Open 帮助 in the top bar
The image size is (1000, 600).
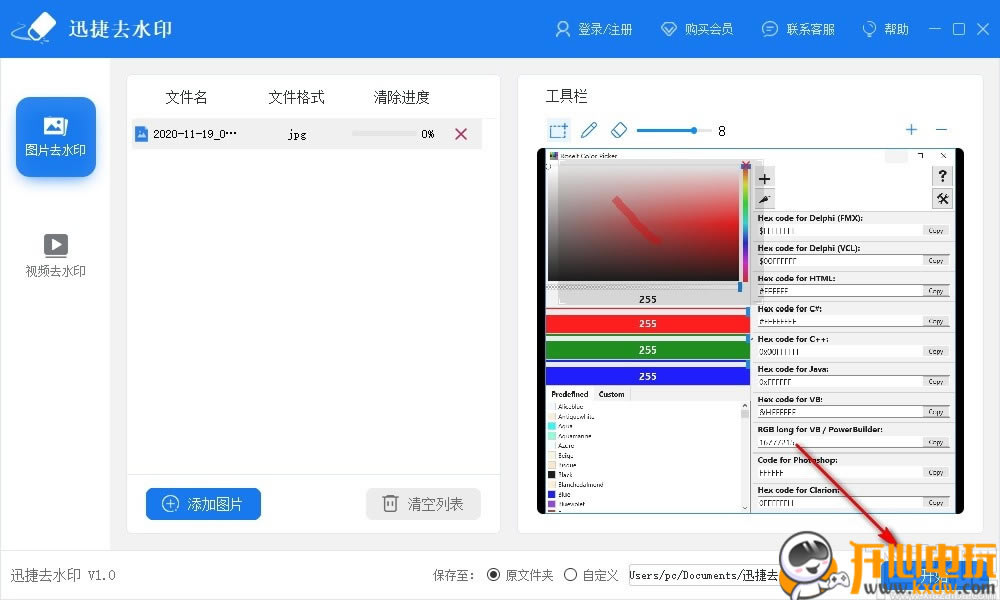884,29
